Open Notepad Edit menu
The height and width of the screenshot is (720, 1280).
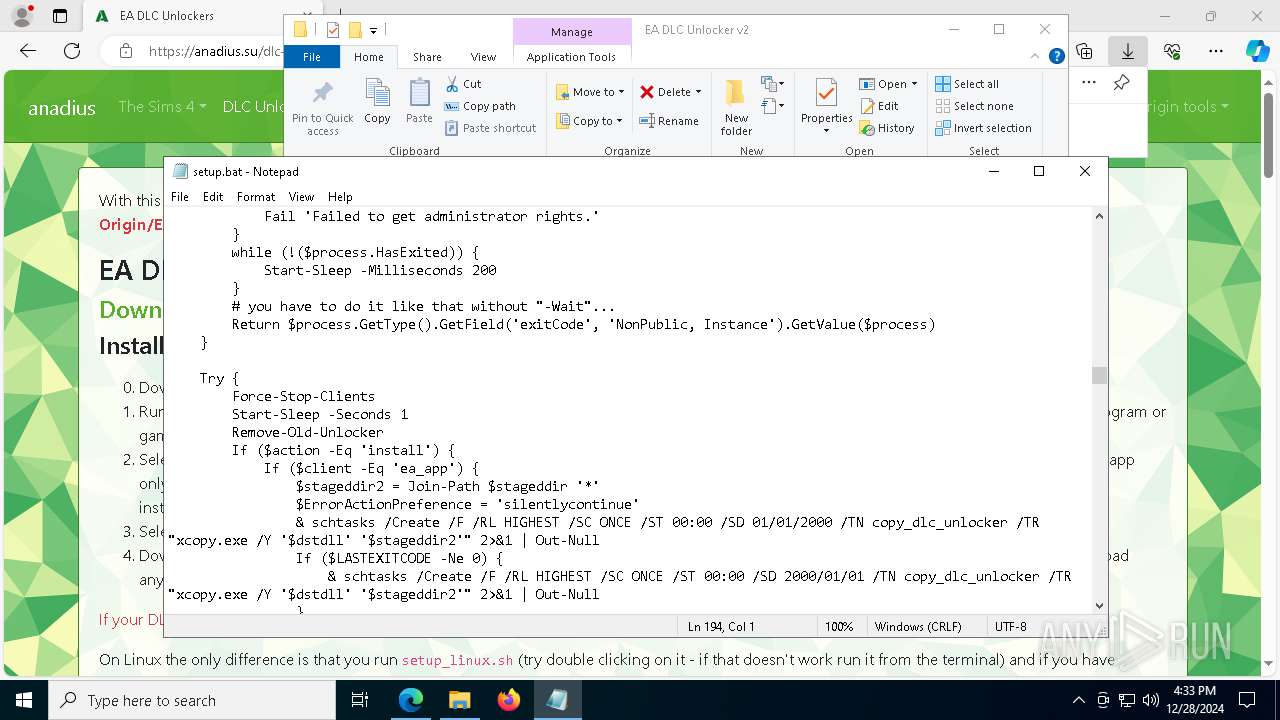[213, 197]
